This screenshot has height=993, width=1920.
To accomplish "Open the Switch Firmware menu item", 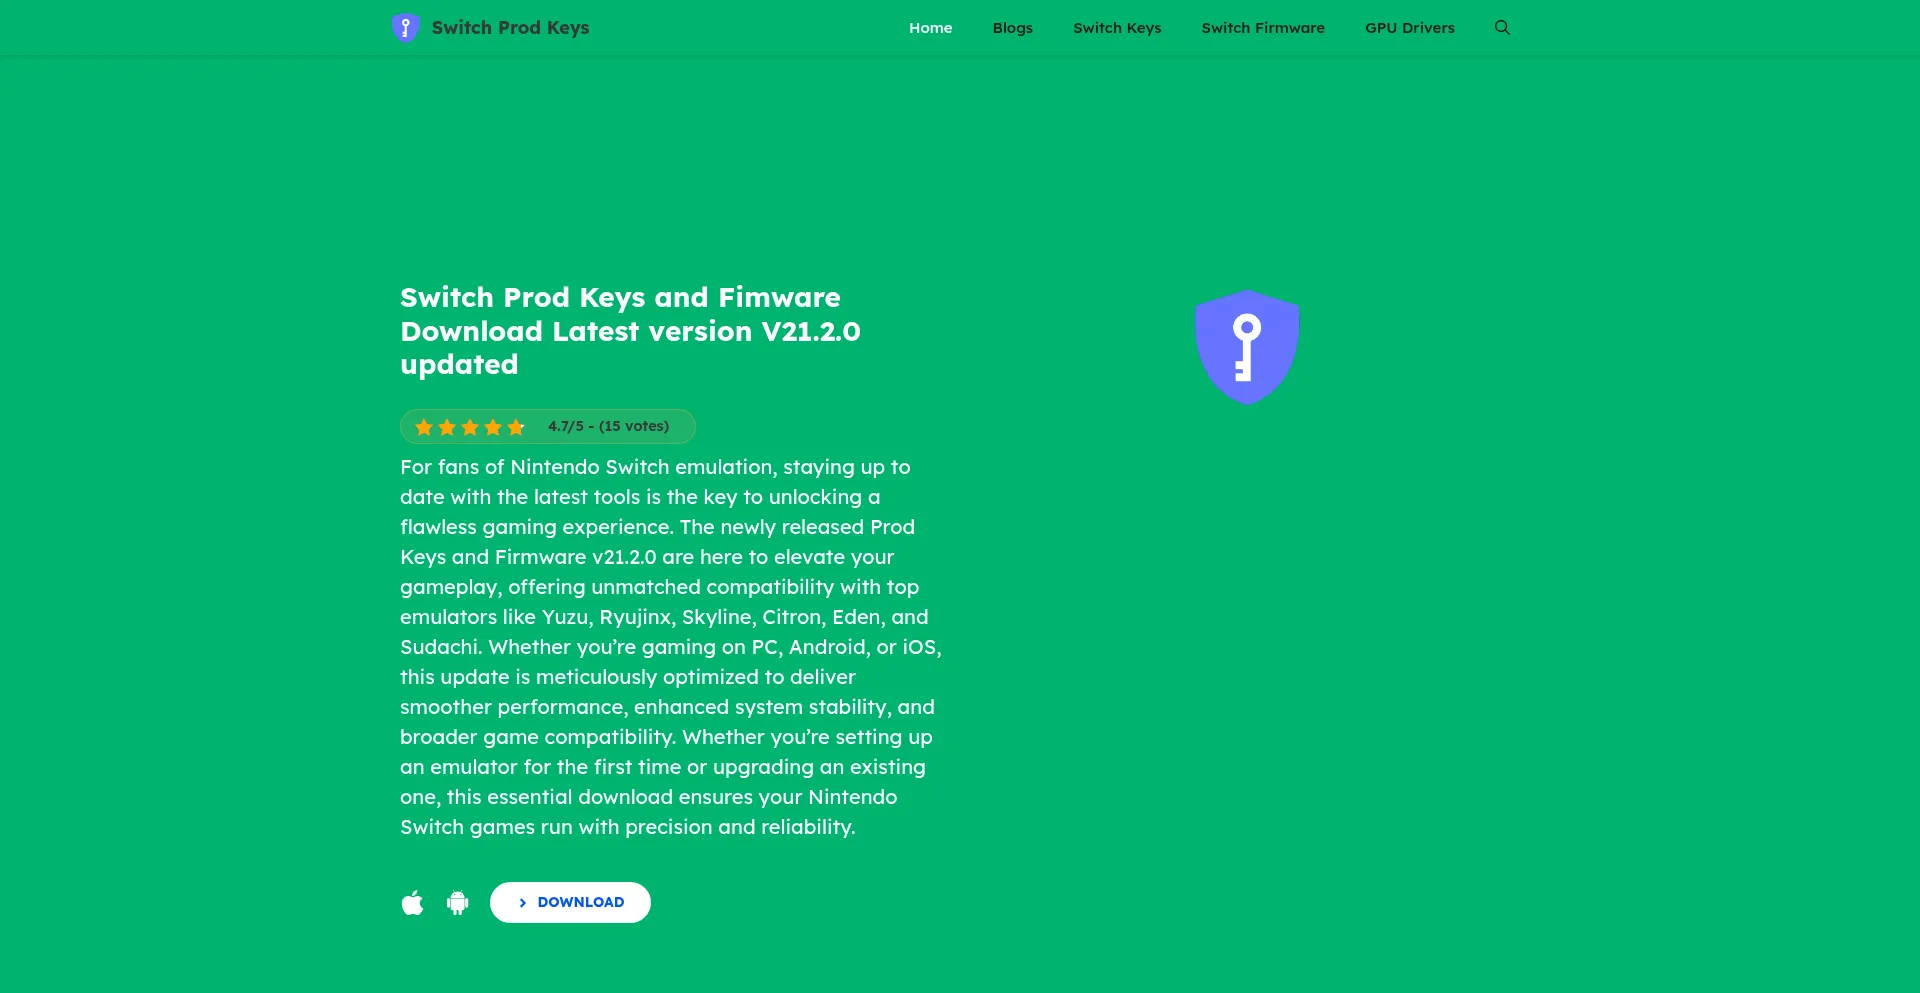I will [1263, 28].
